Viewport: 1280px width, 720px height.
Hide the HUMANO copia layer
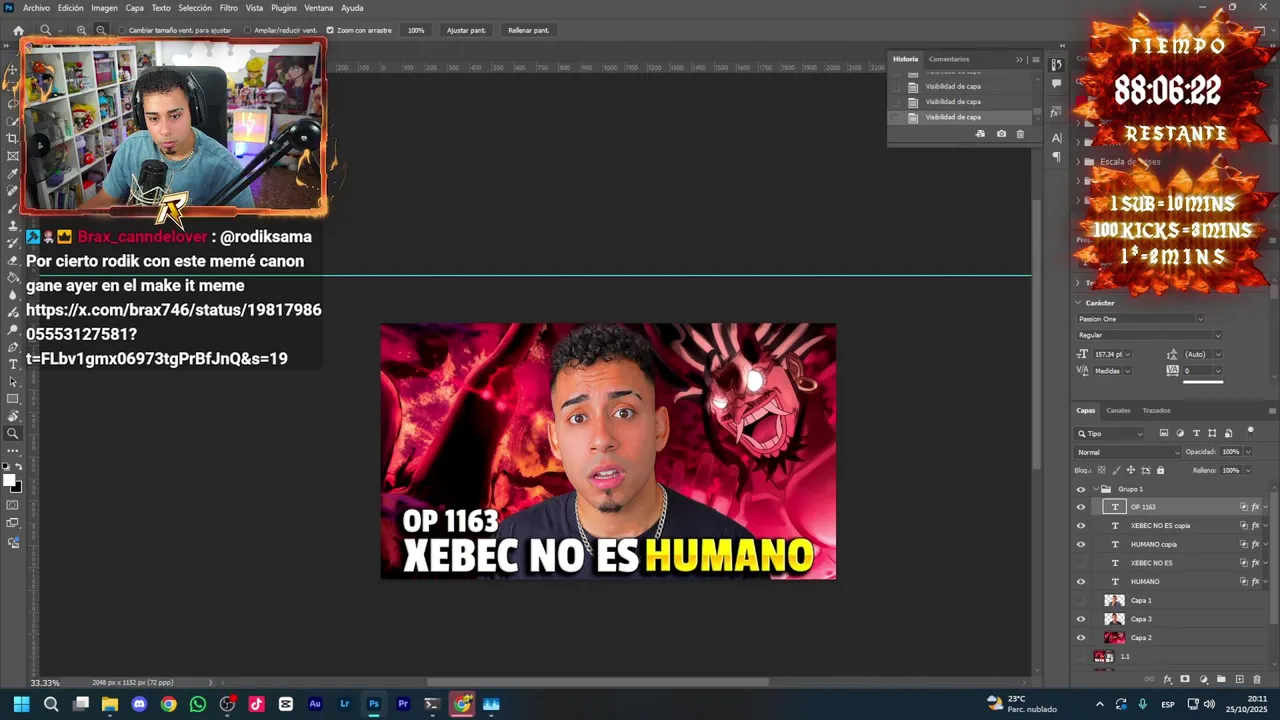1080,544
